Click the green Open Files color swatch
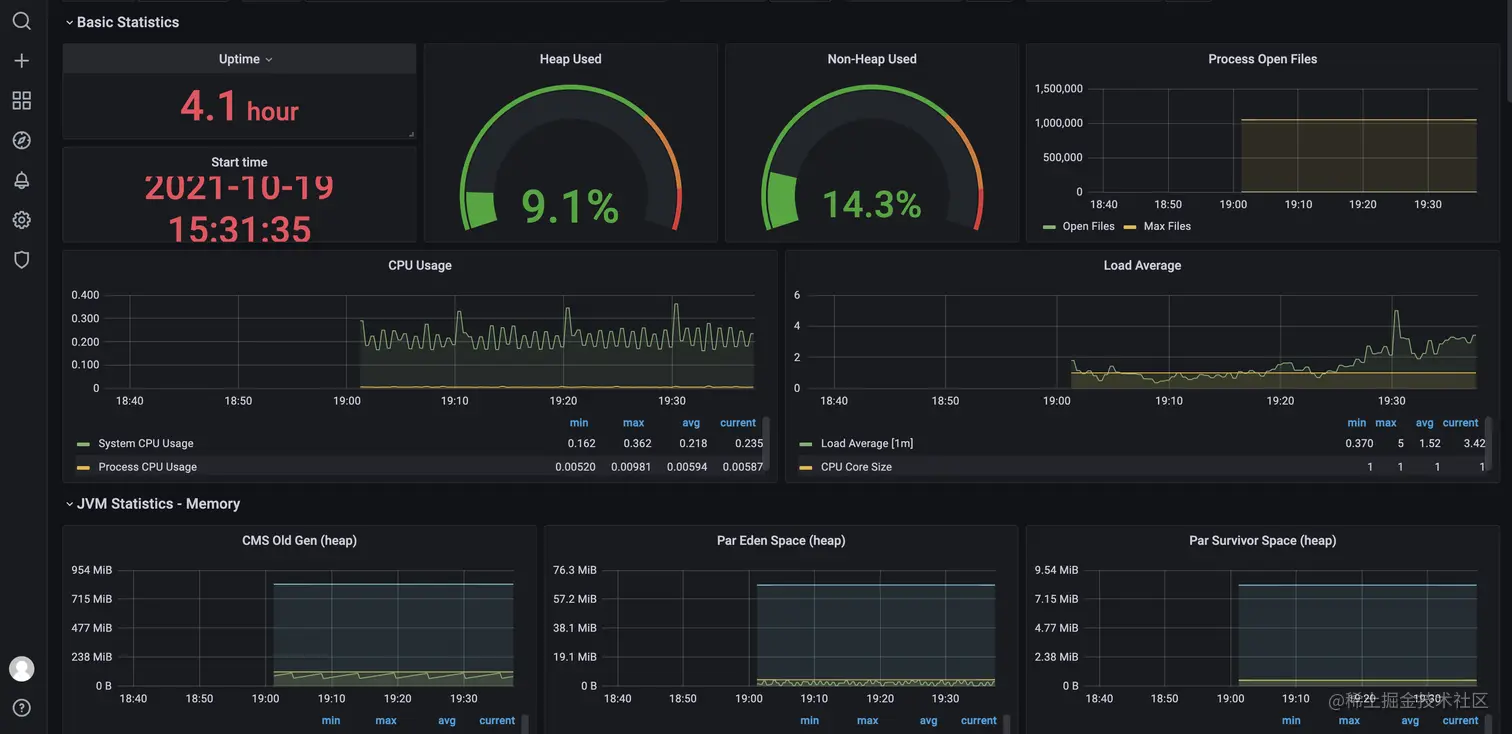Image resolution: width=1512 pixels, height=734 pixels. (1049, 227)
